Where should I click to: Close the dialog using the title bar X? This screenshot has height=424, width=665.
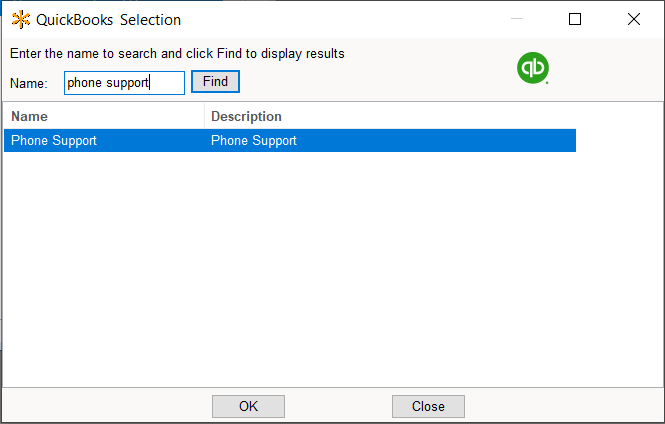pyautogui.click(x=633, y=19)
